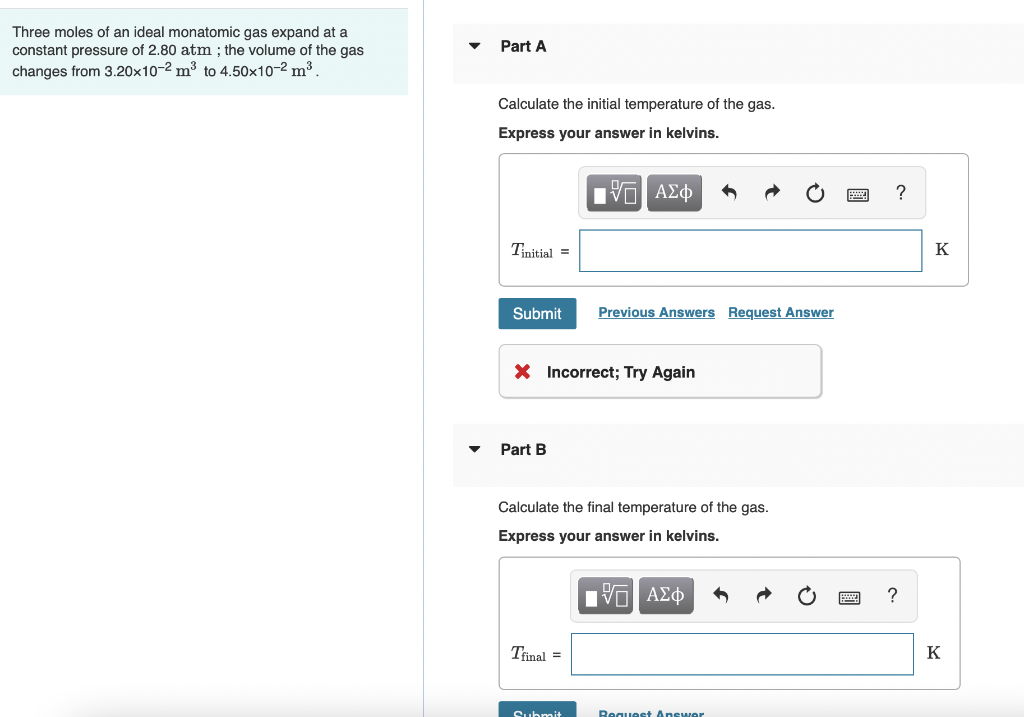The height and width of the screenshot is (717, 1024).
Task: Click the keyboard icon in Part B toolbar
Action: [849, 595]
